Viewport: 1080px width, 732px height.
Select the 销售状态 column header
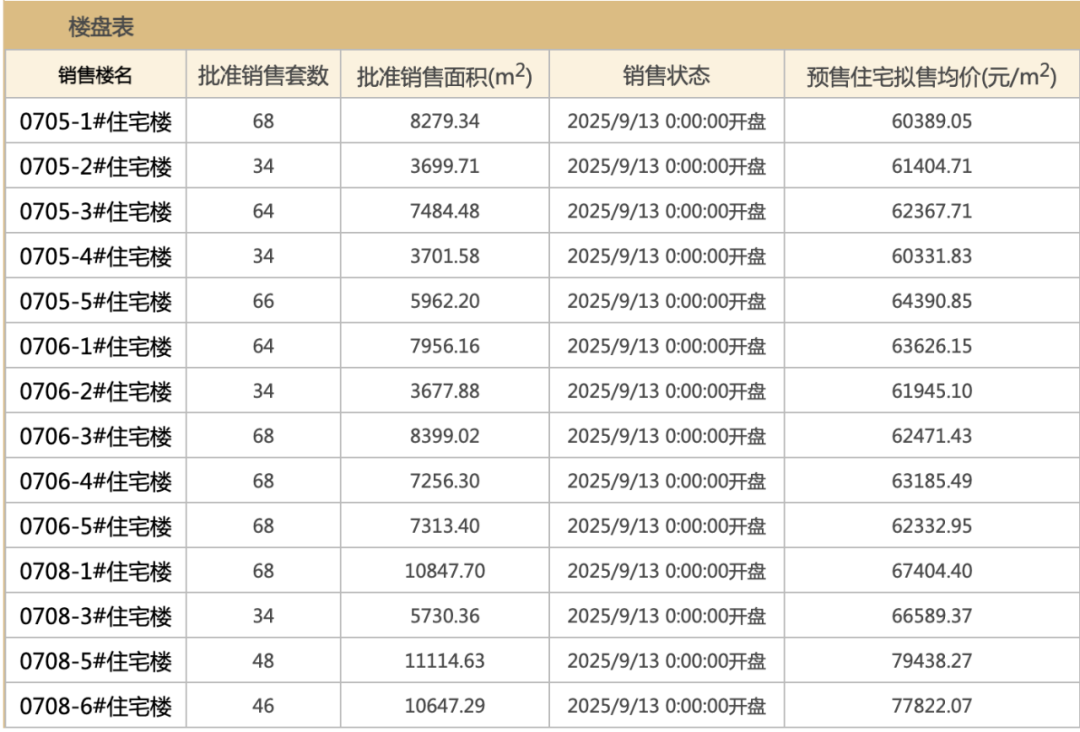coord(666,76)
